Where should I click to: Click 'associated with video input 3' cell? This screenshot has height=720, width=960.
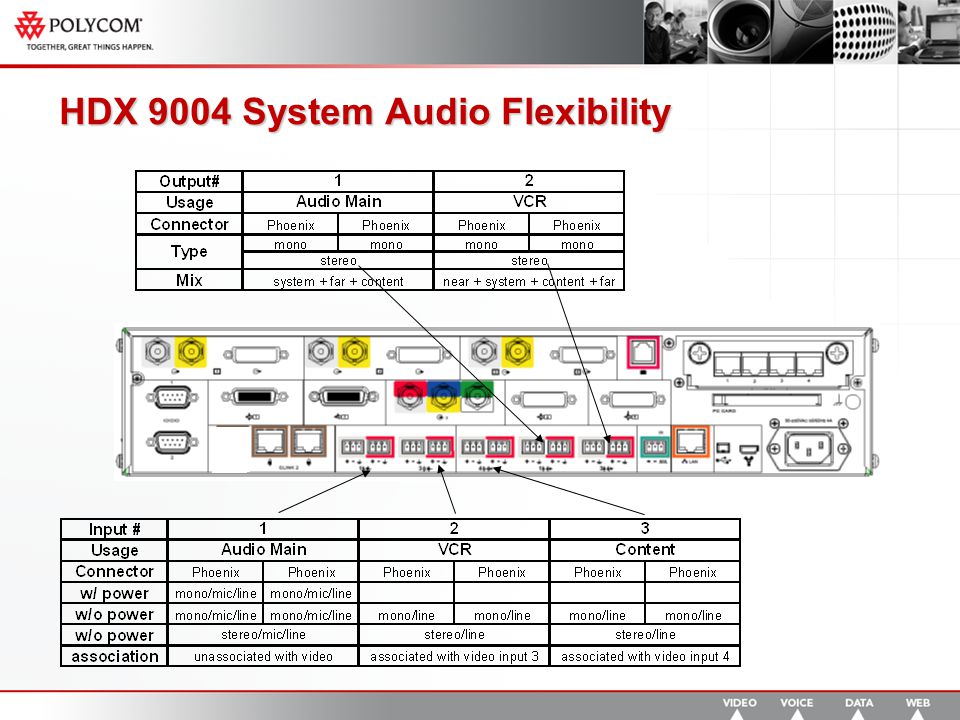pos(454,656)
